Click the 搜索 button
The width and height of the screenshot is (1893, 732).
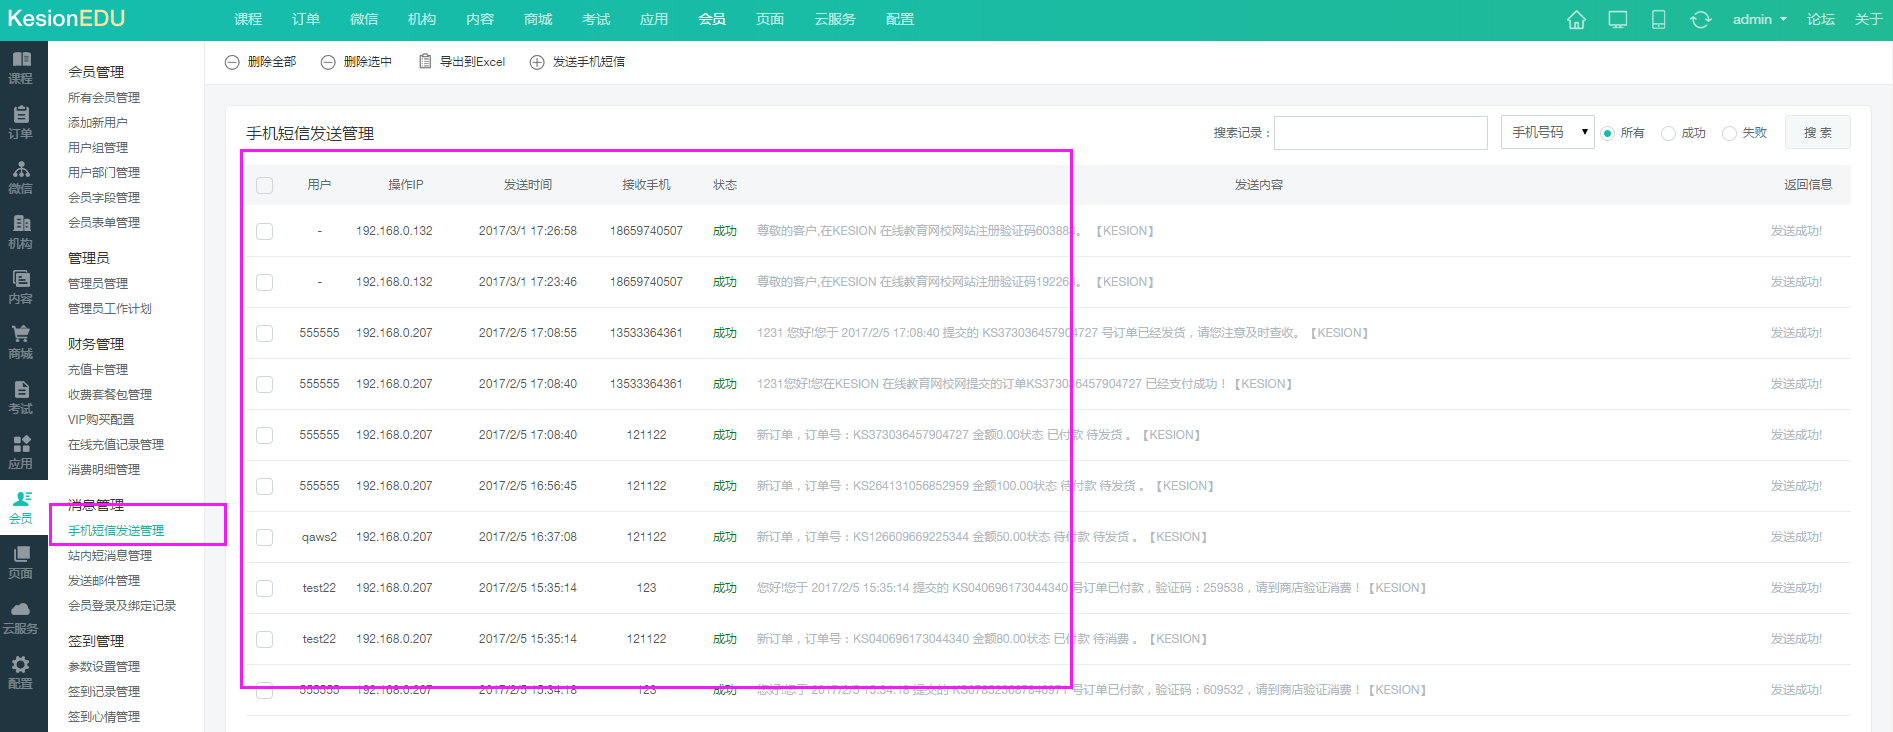[1817, 133]
